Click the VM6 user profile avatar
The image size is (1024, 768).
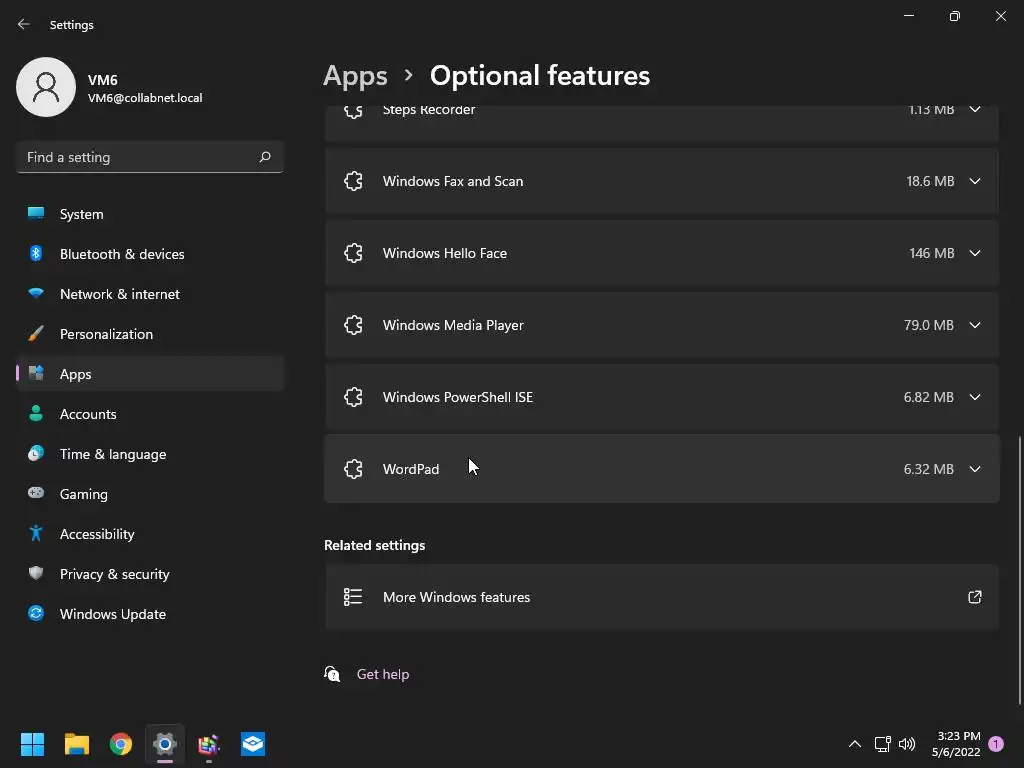coord(46,87)
